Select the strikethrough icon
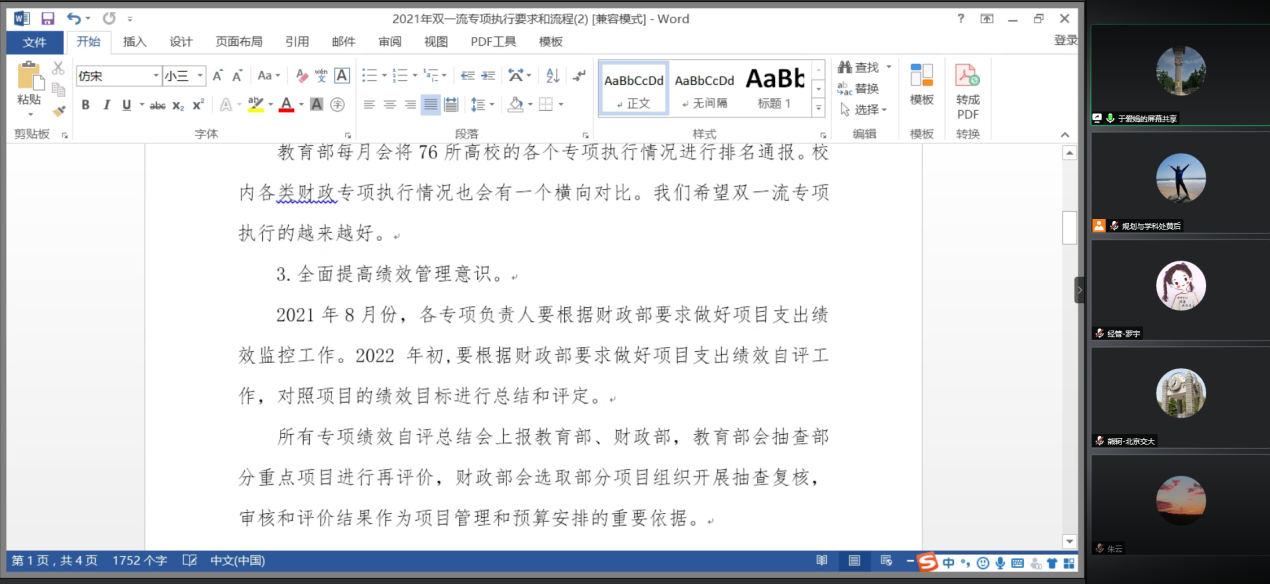Viewport: 1270px width, 584px height. (x=158, y=105)
